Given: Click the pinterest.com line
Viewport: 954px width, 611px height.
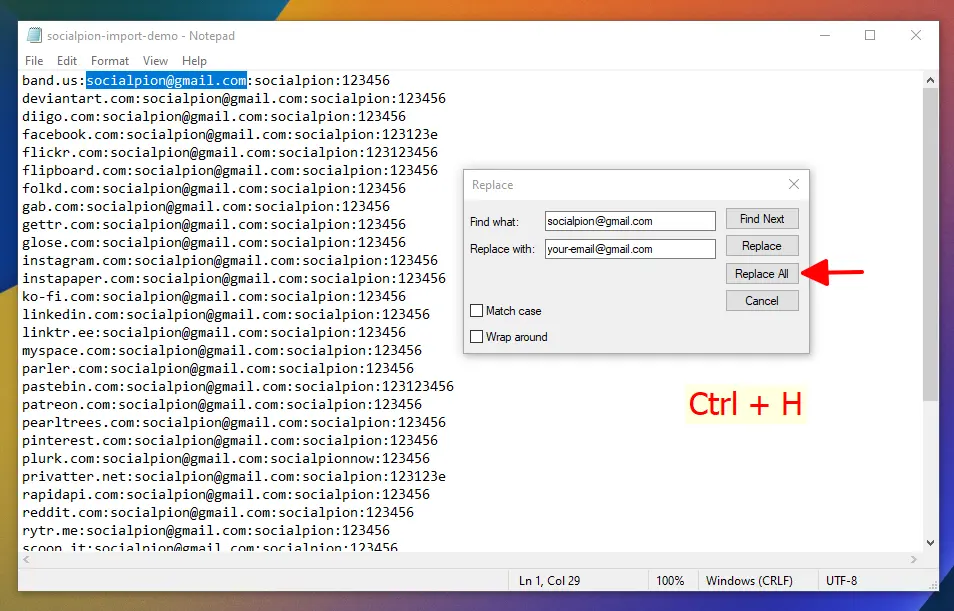Looking at the screenshot, I should pos(230,441).
